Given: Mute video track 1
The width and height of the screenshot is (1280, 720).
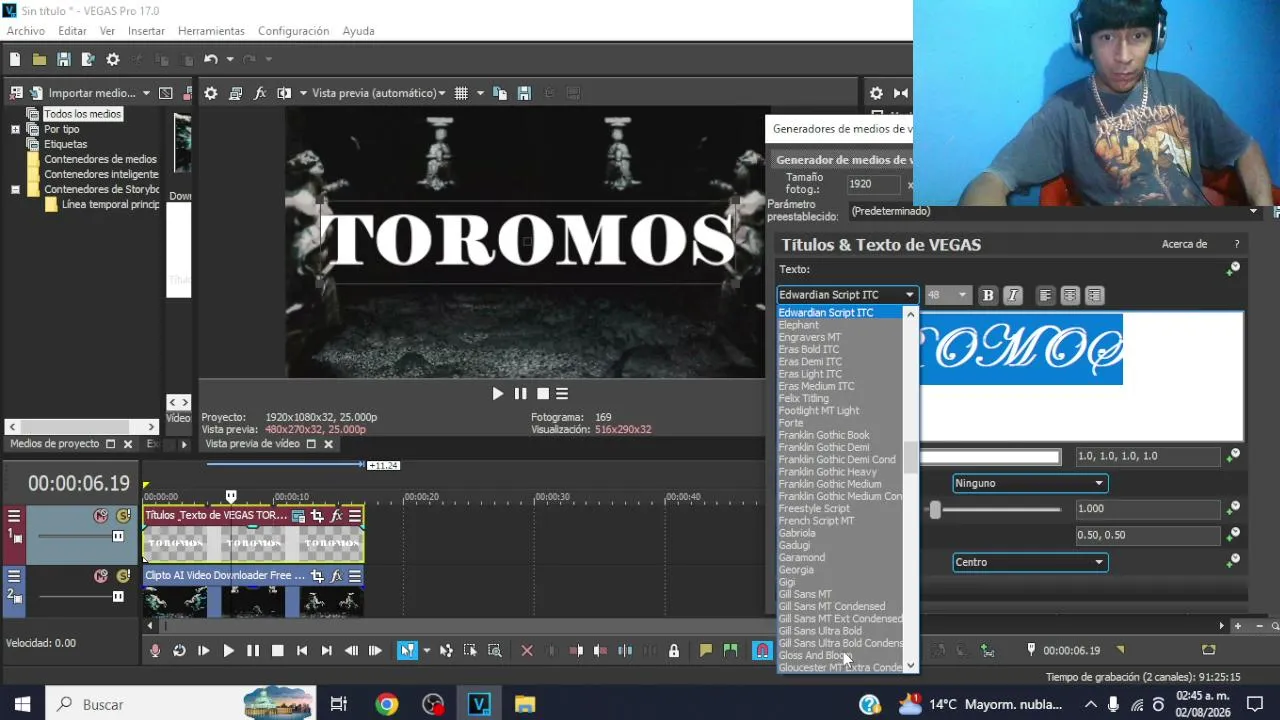Looking at the screenshot, I should coord(100,516).
